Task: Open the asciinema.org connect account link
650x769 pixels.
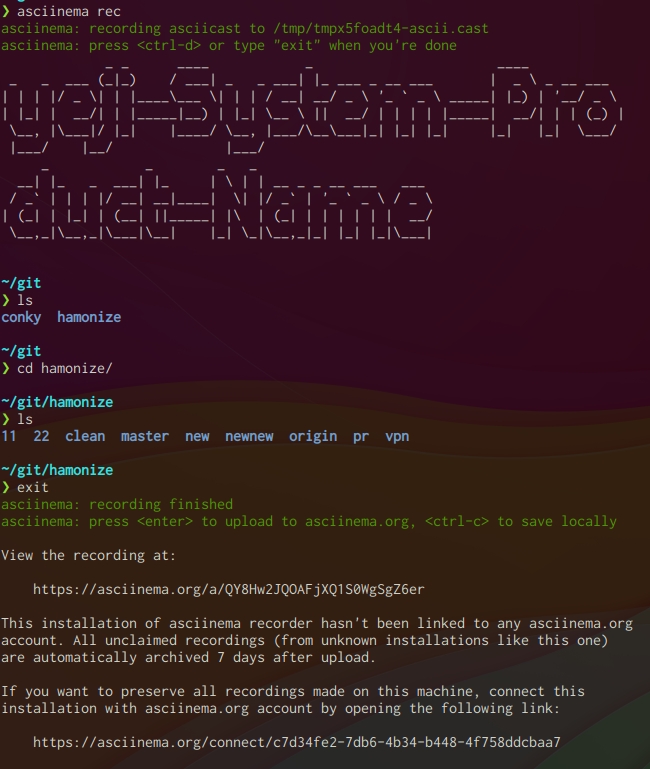Action: click(296, 742)
